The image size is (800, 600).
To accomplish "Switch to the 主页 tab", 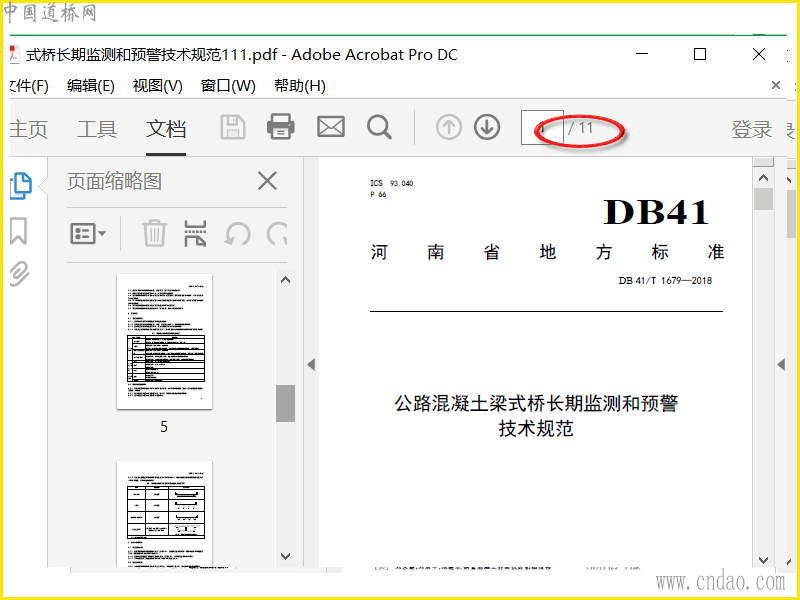I will (x=29, y=129).
